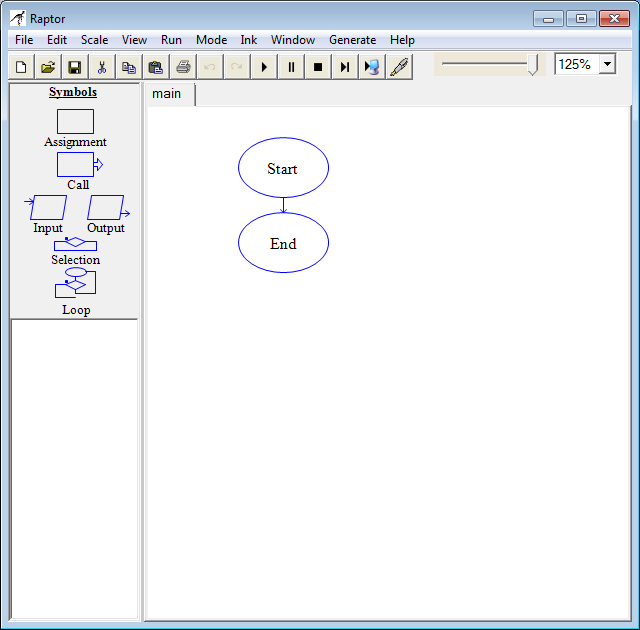
Task: Click inside the empty watch window panel
Action: (x=74, y=469)
